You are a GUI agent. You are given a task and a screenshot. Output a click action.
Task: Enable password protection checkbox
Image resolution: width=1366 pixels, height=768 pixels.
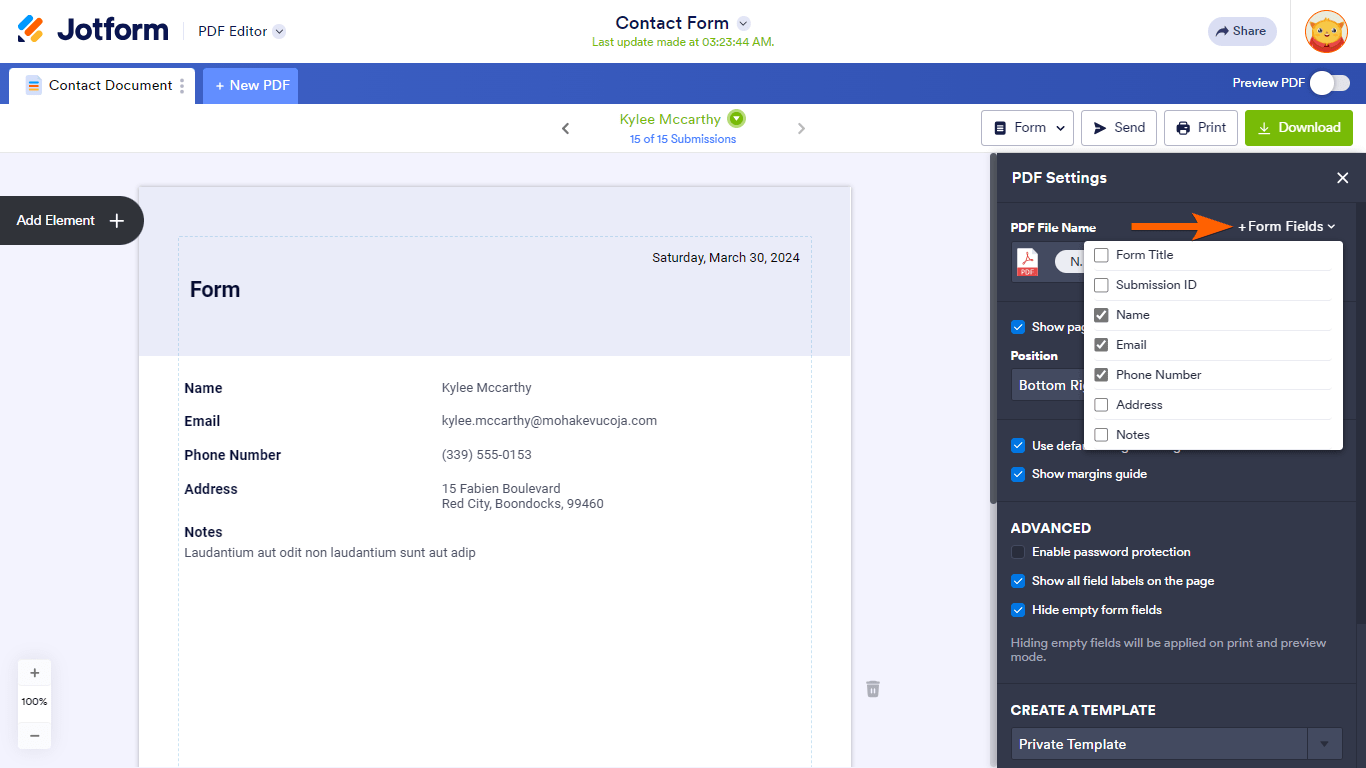tap(1018, 552)
